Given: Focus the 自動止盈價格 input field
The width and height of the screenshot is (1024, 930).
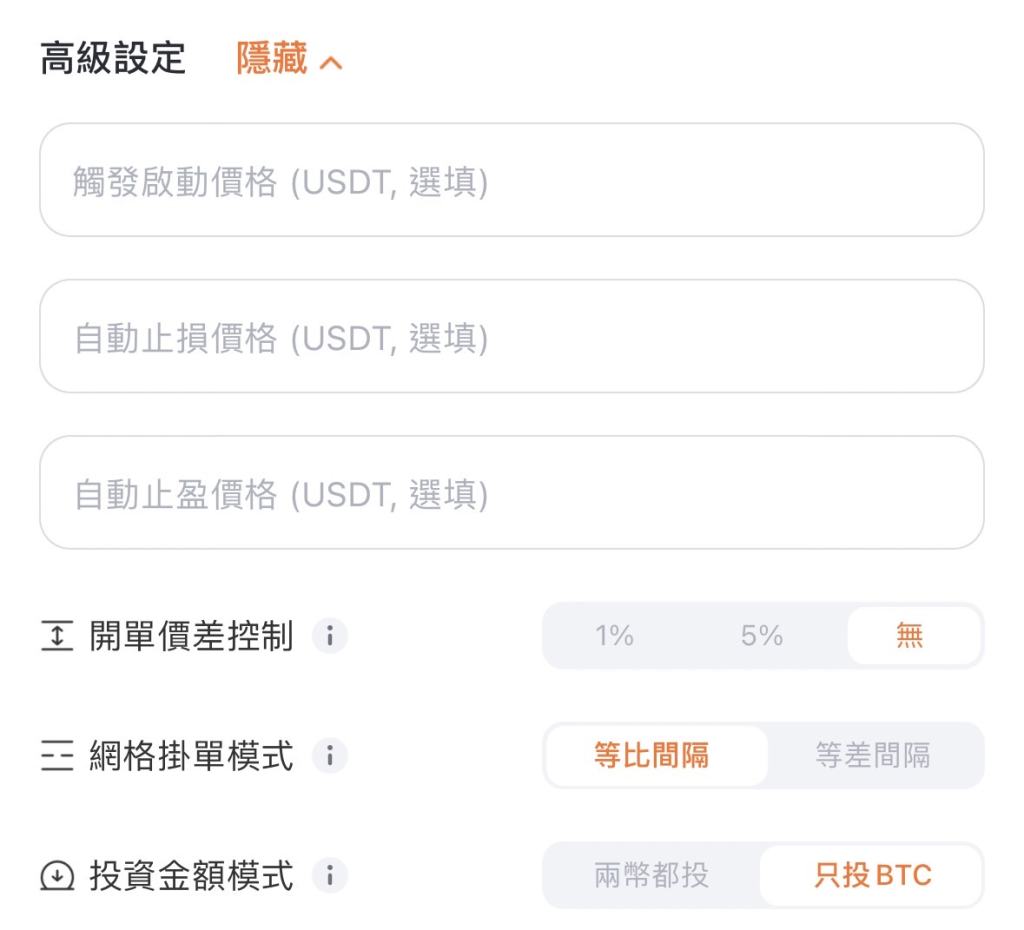Looking at the screenshot, I should pyautogui.click(x=512, y=493).
